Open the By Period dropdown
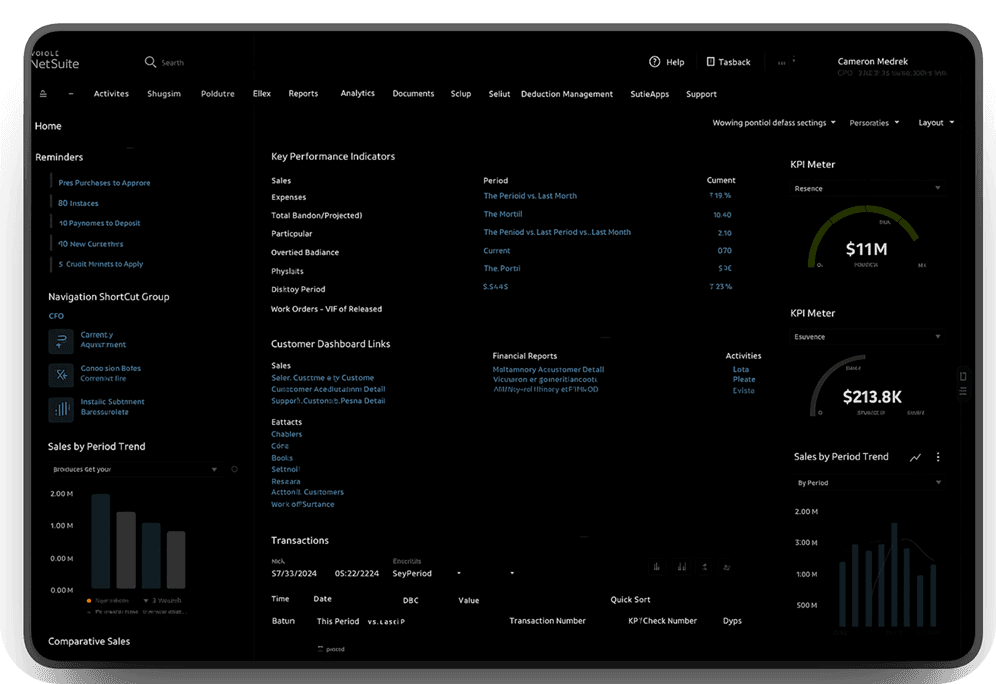Viewport: 996px width, 684px height. coord(866,483)
